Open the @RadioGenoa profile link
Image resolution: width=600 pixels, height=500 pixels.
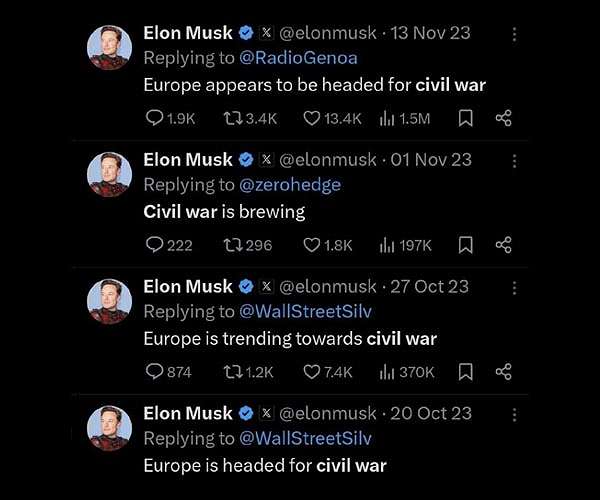pos(298,58)
